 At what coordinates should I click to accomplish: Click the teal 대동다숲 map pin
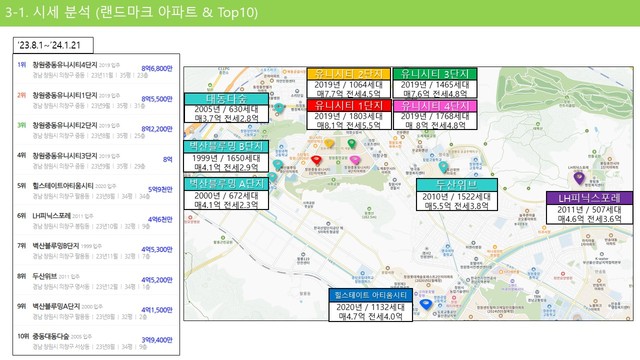pos(279,108)
